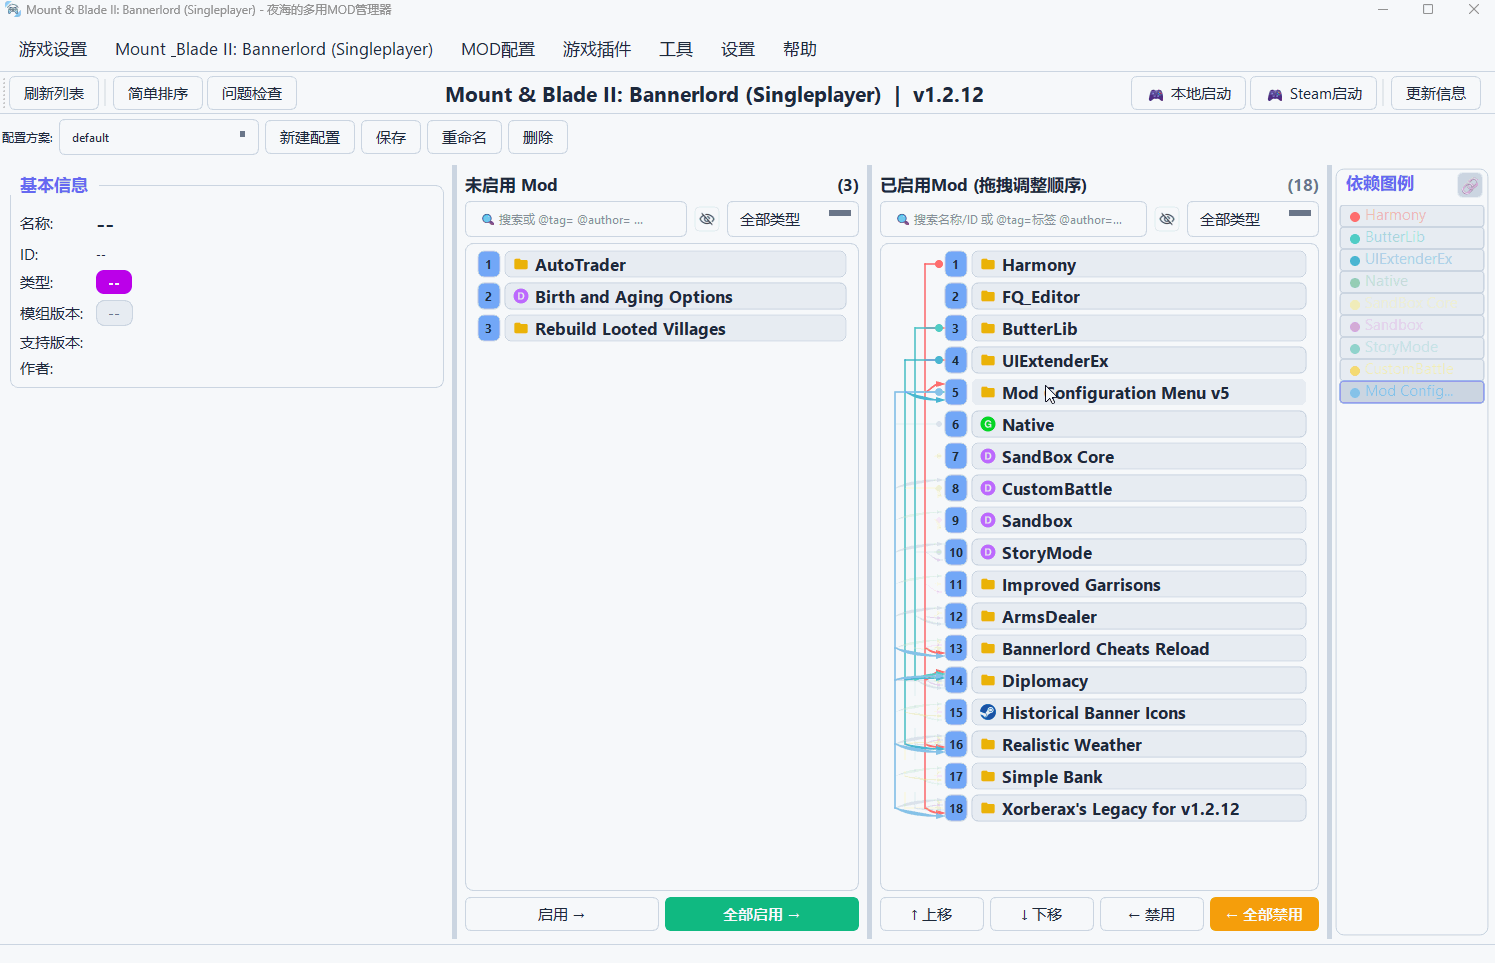1495x963 pixels.
Task: Open type filter dropdown for enabled mods
Action: 1252,219
